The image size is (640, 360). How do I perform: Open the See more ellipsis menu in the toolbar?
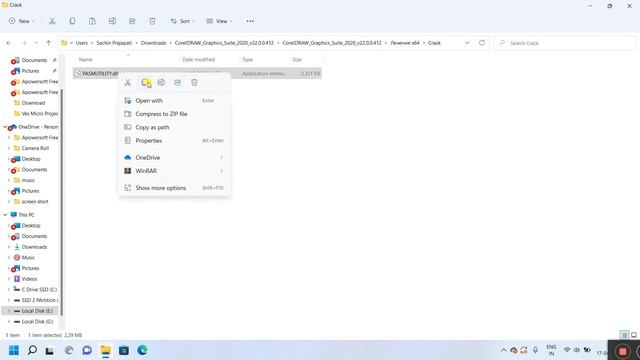tap(250, 21)
